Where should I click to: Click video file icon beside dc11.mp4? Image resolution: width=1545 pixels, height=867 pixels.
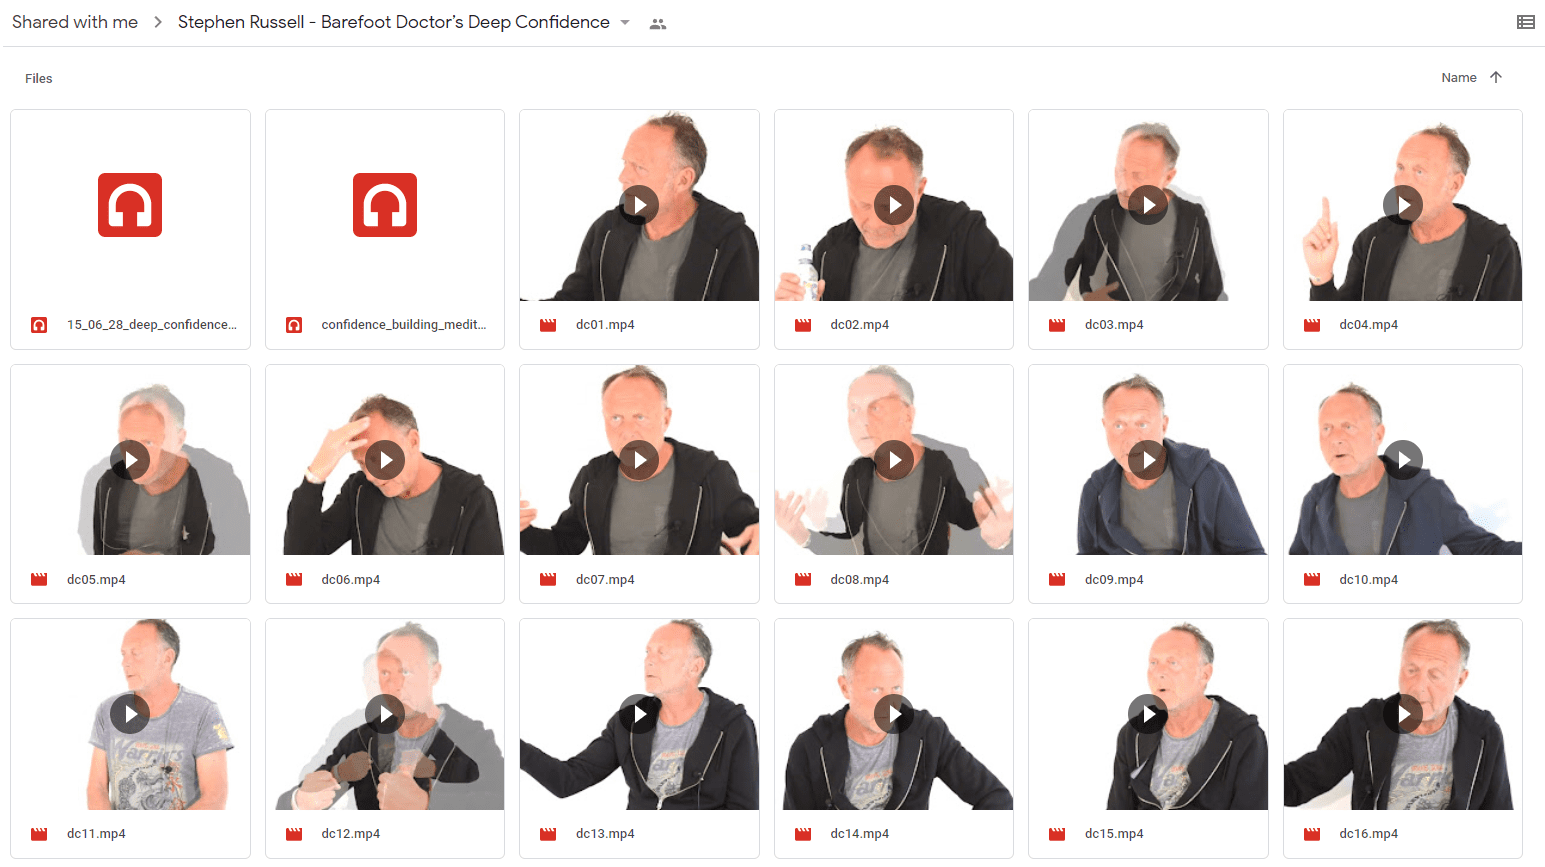click(x=39, y=834)
